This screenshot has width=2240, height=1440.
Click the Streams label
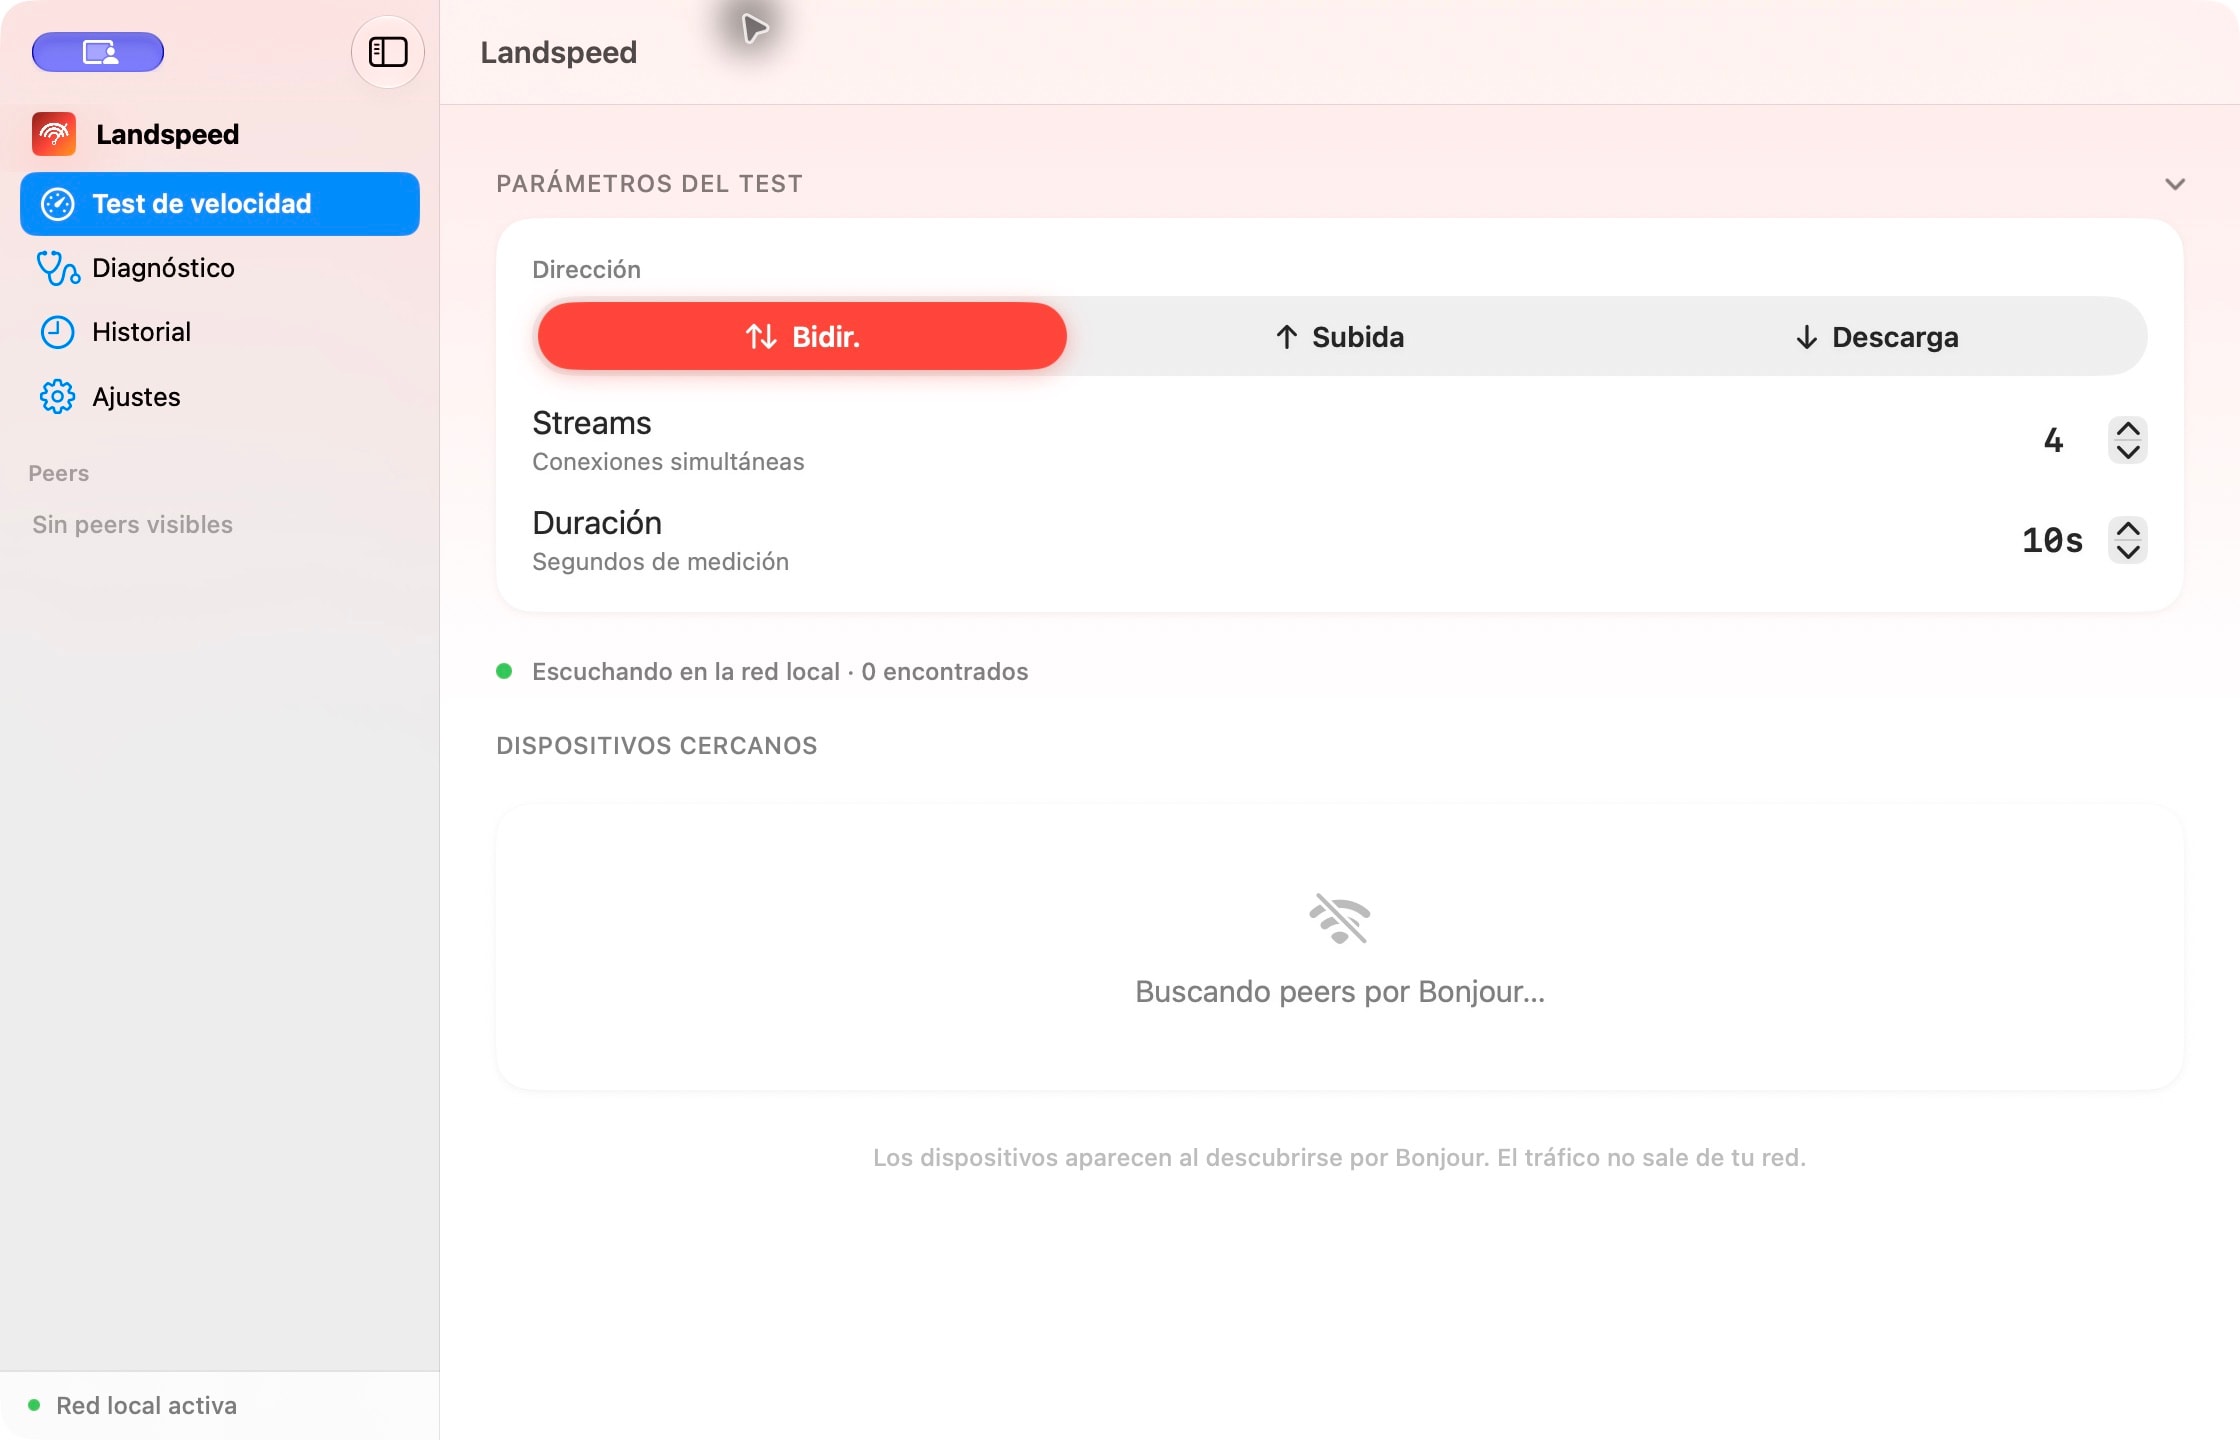(591, 423)
